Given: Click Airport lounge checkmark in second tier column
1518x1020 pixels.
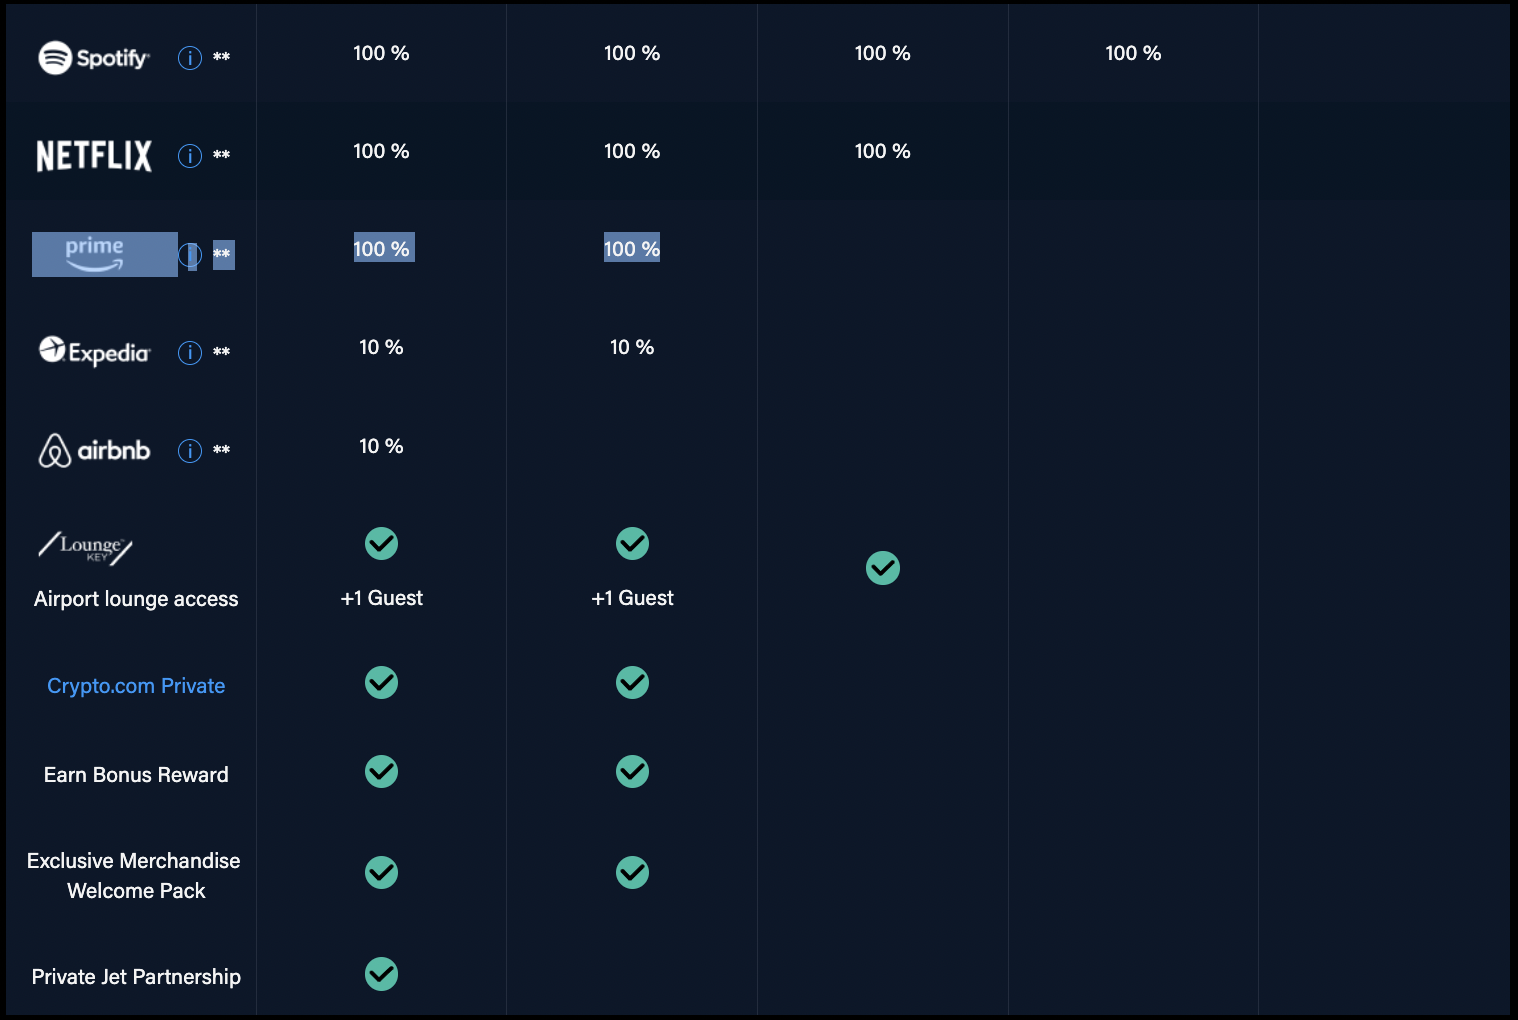Looking at the screenshot, I should point(632,543).
